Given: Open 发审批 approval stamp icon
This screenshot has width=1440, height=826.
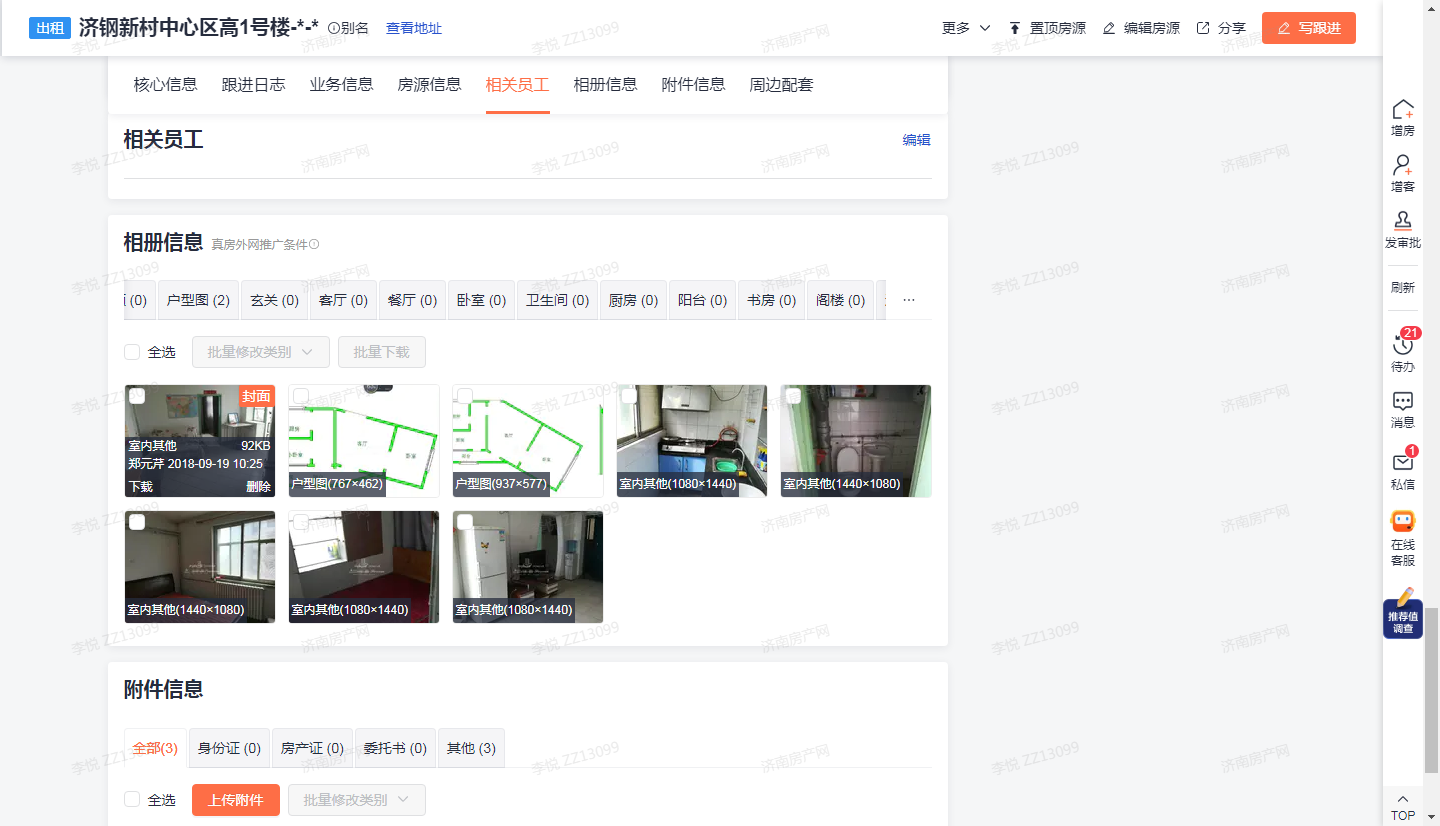Looking at the screenshot, I should point(1403,221).
